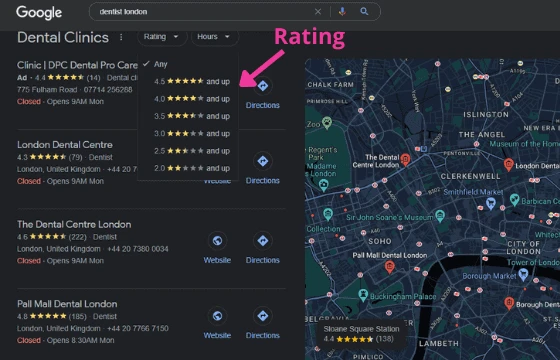Click Directions text under The Dental Centre London

pyautogui.click(x=262, y=260)
